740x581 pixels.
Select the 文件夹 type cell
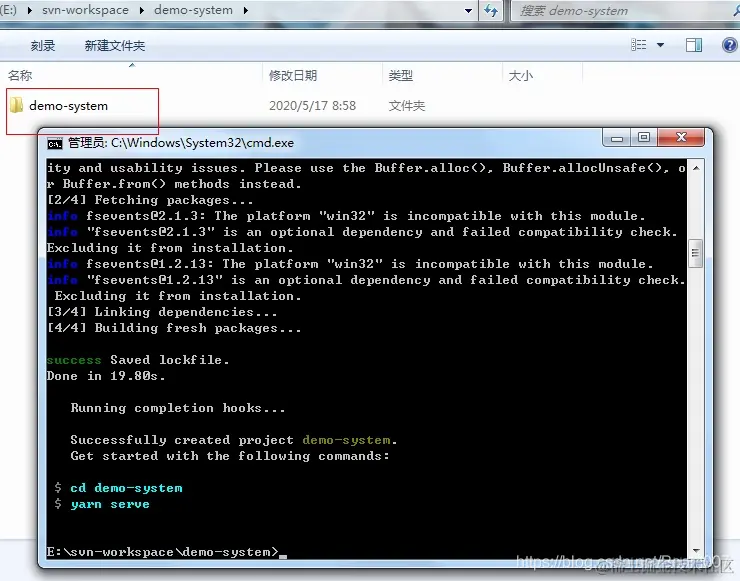(407, 106)
